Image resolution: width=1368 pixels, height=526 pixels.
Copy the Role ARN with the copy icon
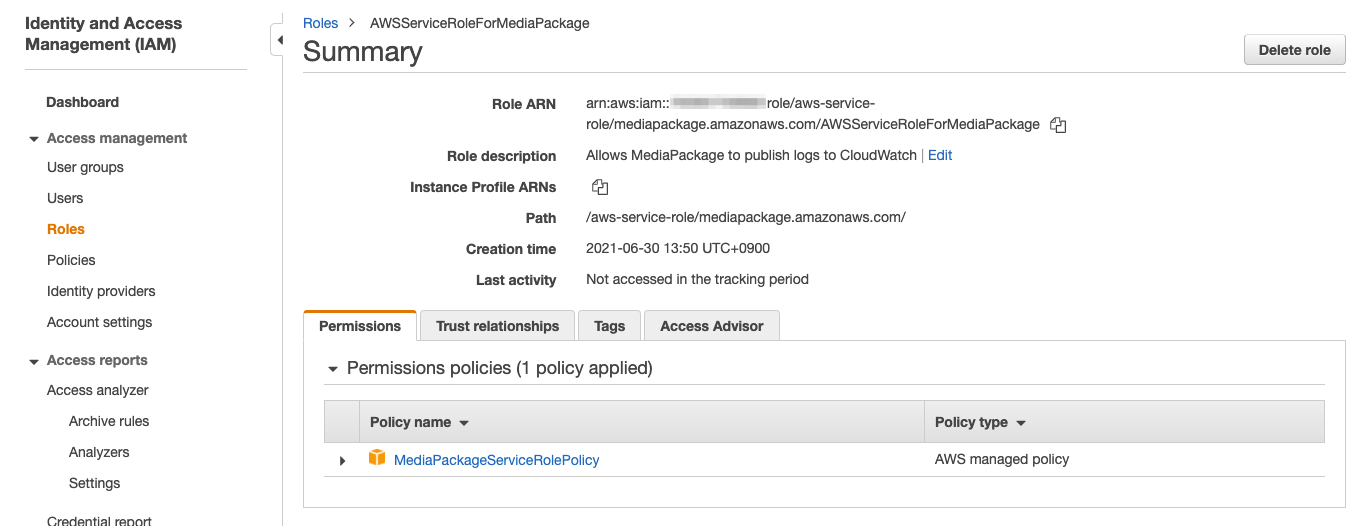tap(1058, 125)
